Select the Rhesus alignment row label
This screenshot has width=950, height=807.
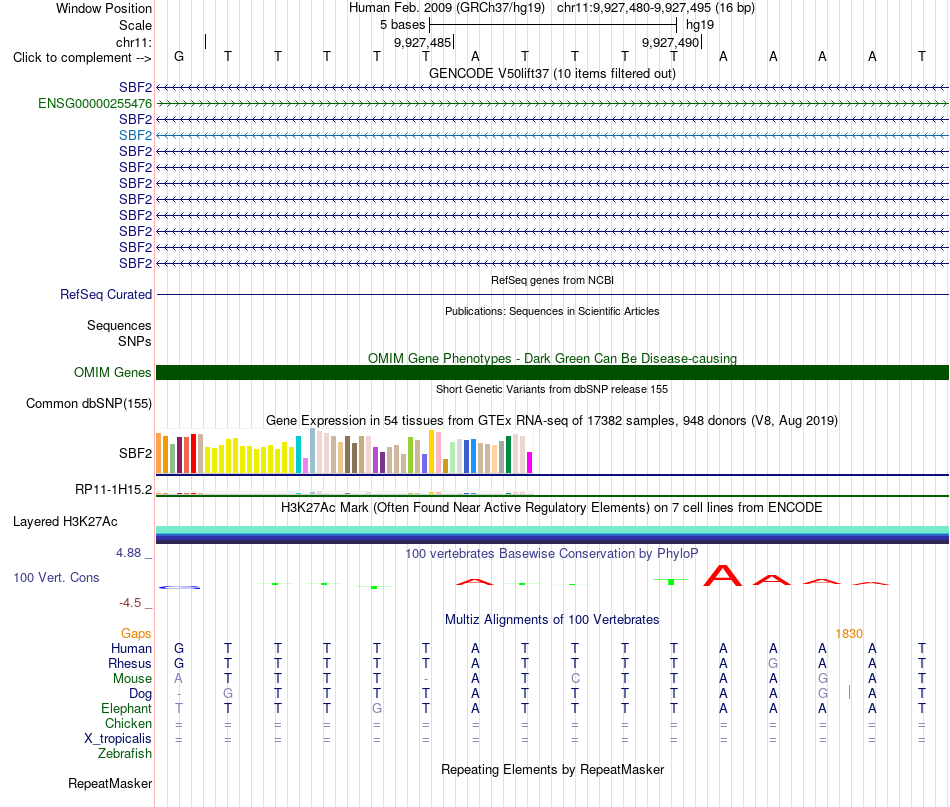point(130,664)
